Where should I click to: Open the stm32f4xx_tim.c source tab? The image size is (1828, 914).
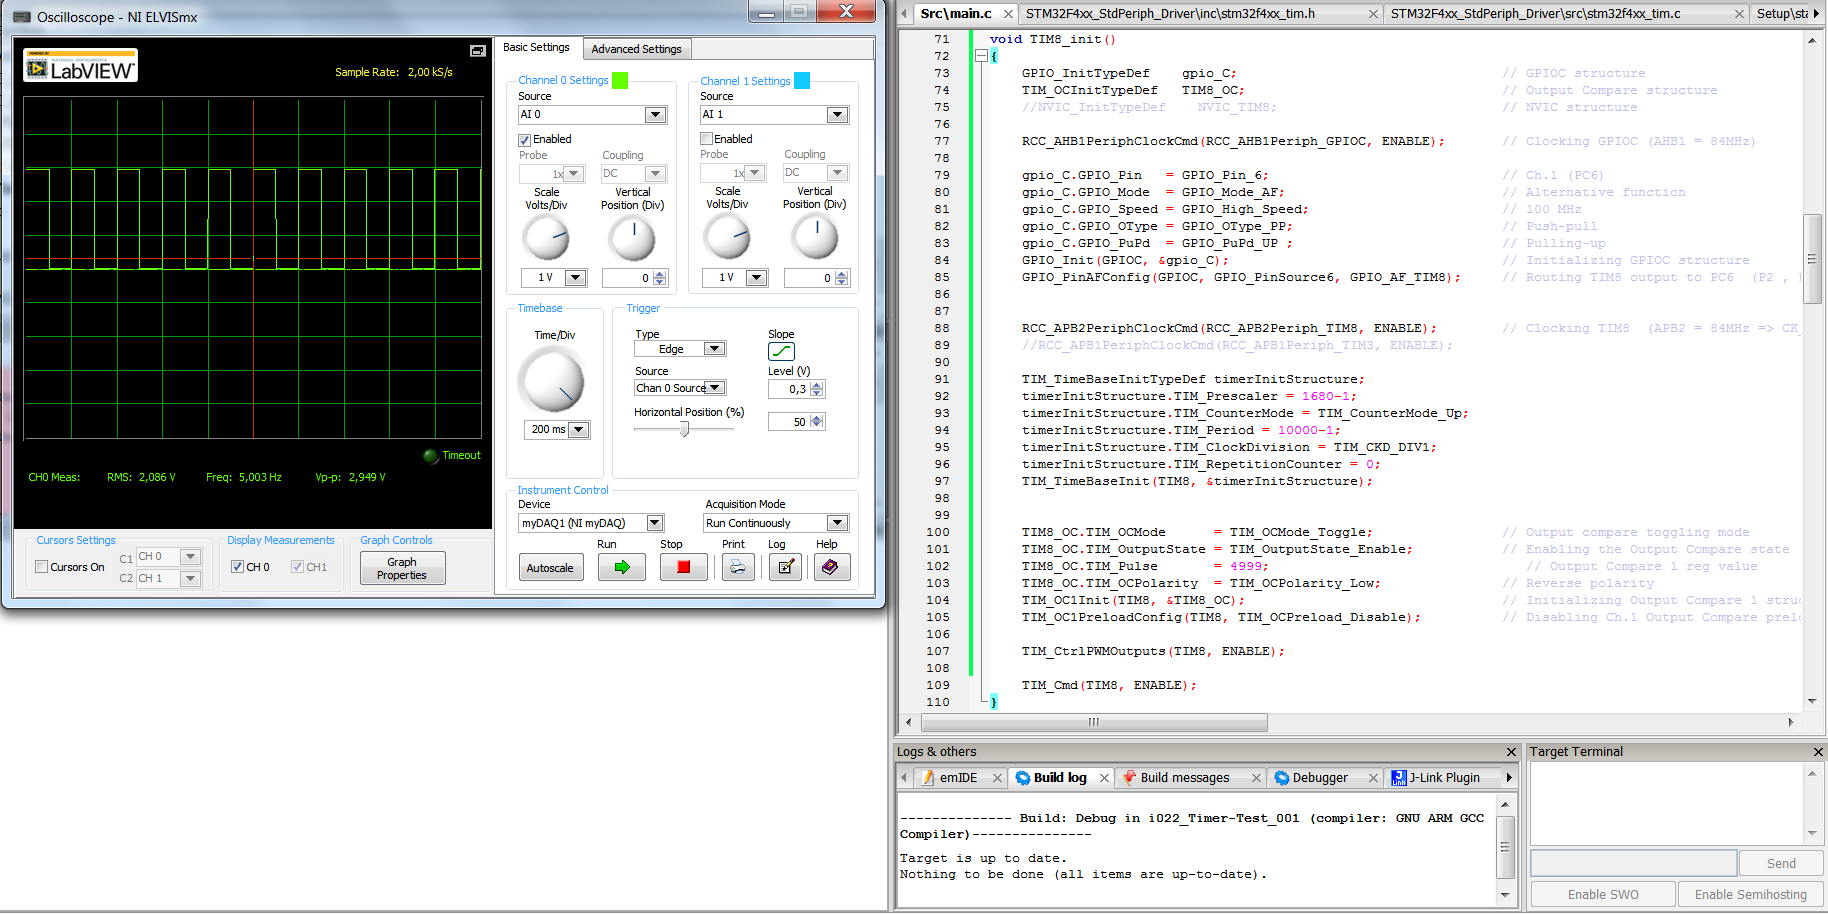[x=1535, y=14]
